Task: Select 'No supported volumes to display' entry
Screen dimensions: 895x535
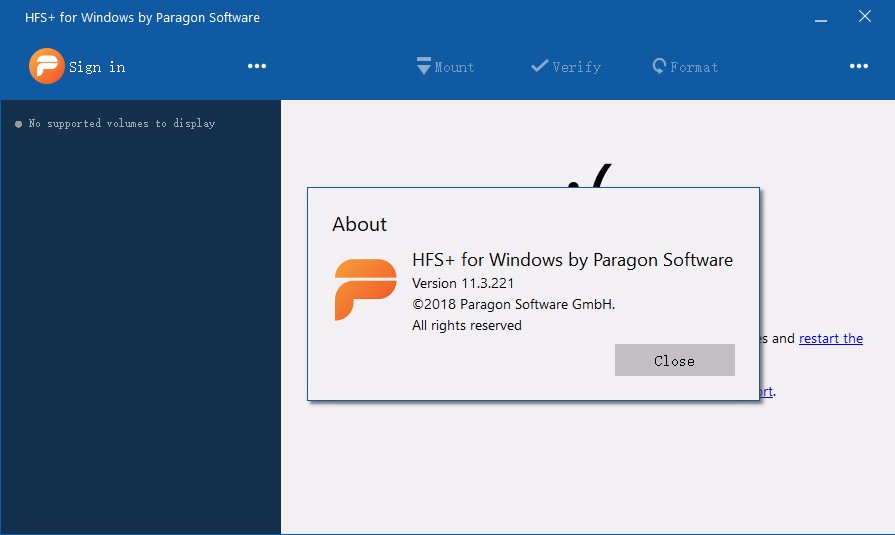Action: click(116, 123)
